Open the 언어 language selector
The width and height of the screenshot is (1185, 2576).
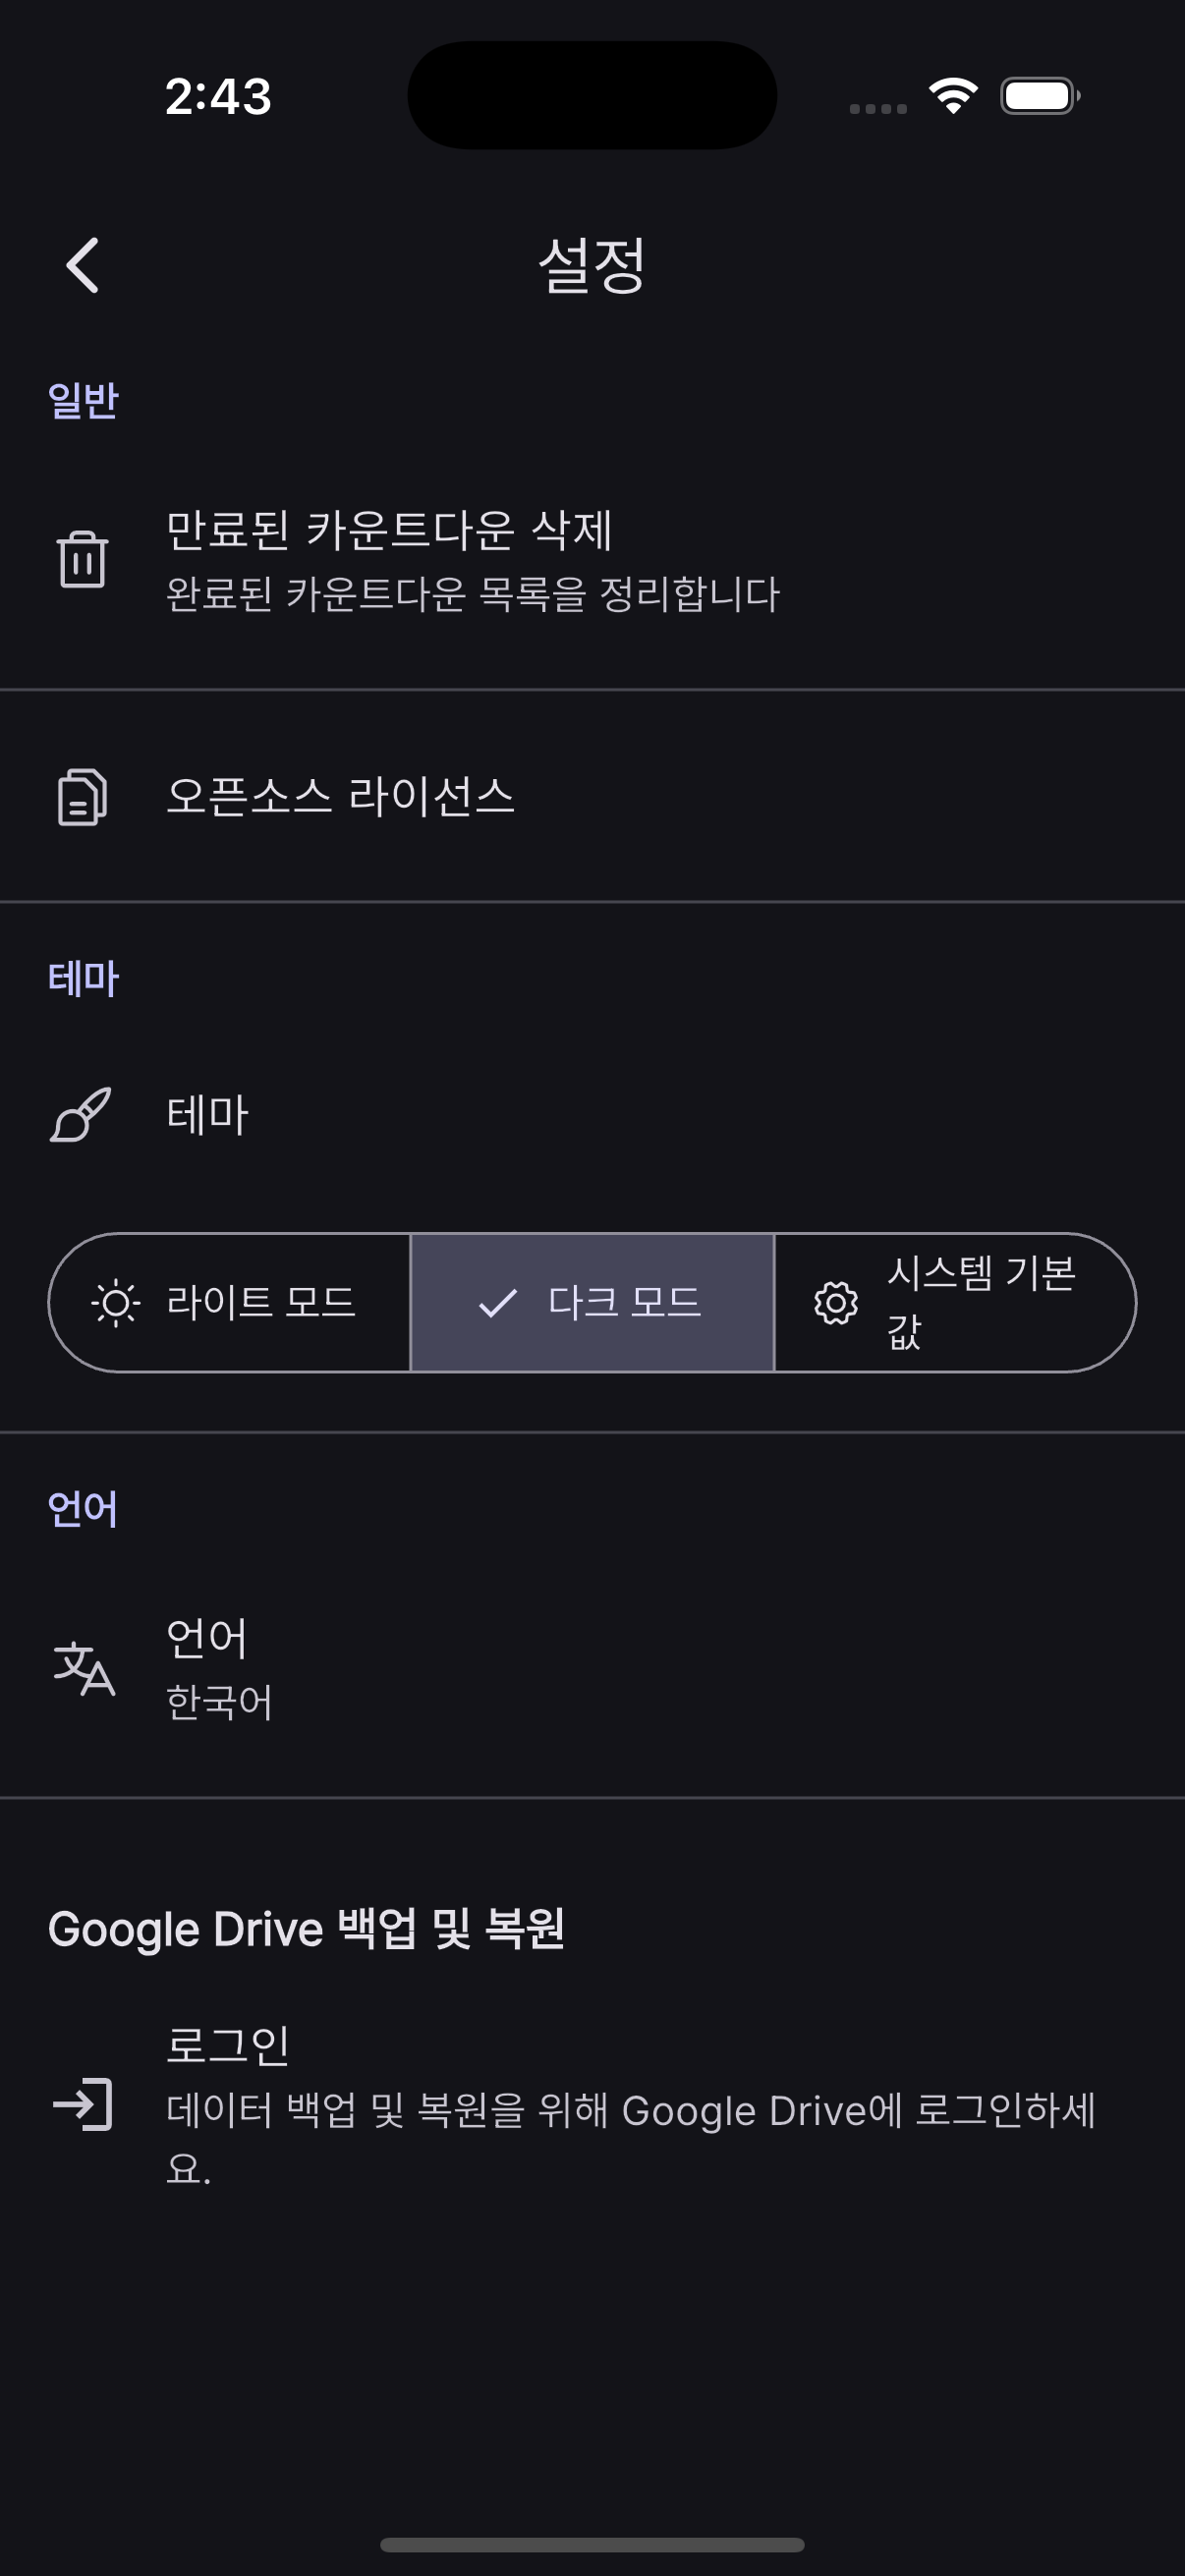click(207, 1638)
